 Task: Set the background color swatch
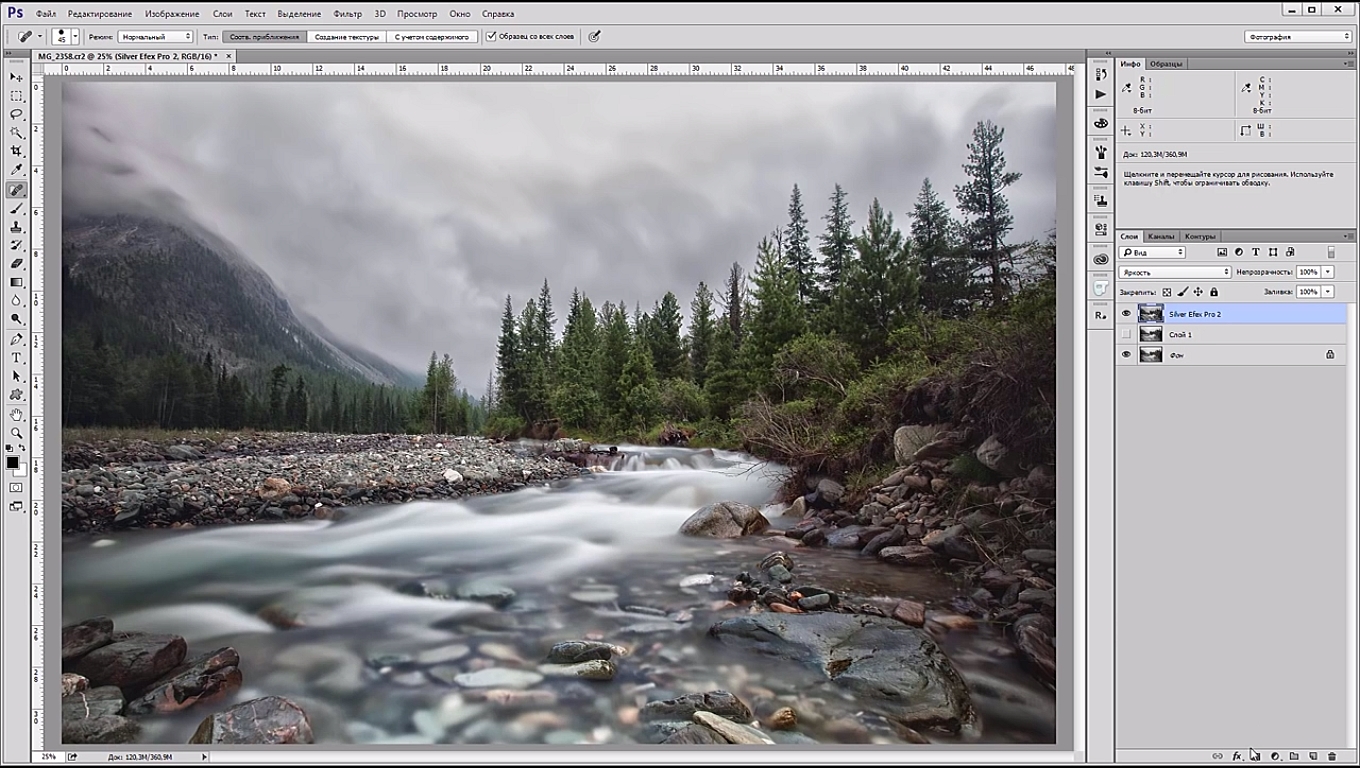(21, 470)
